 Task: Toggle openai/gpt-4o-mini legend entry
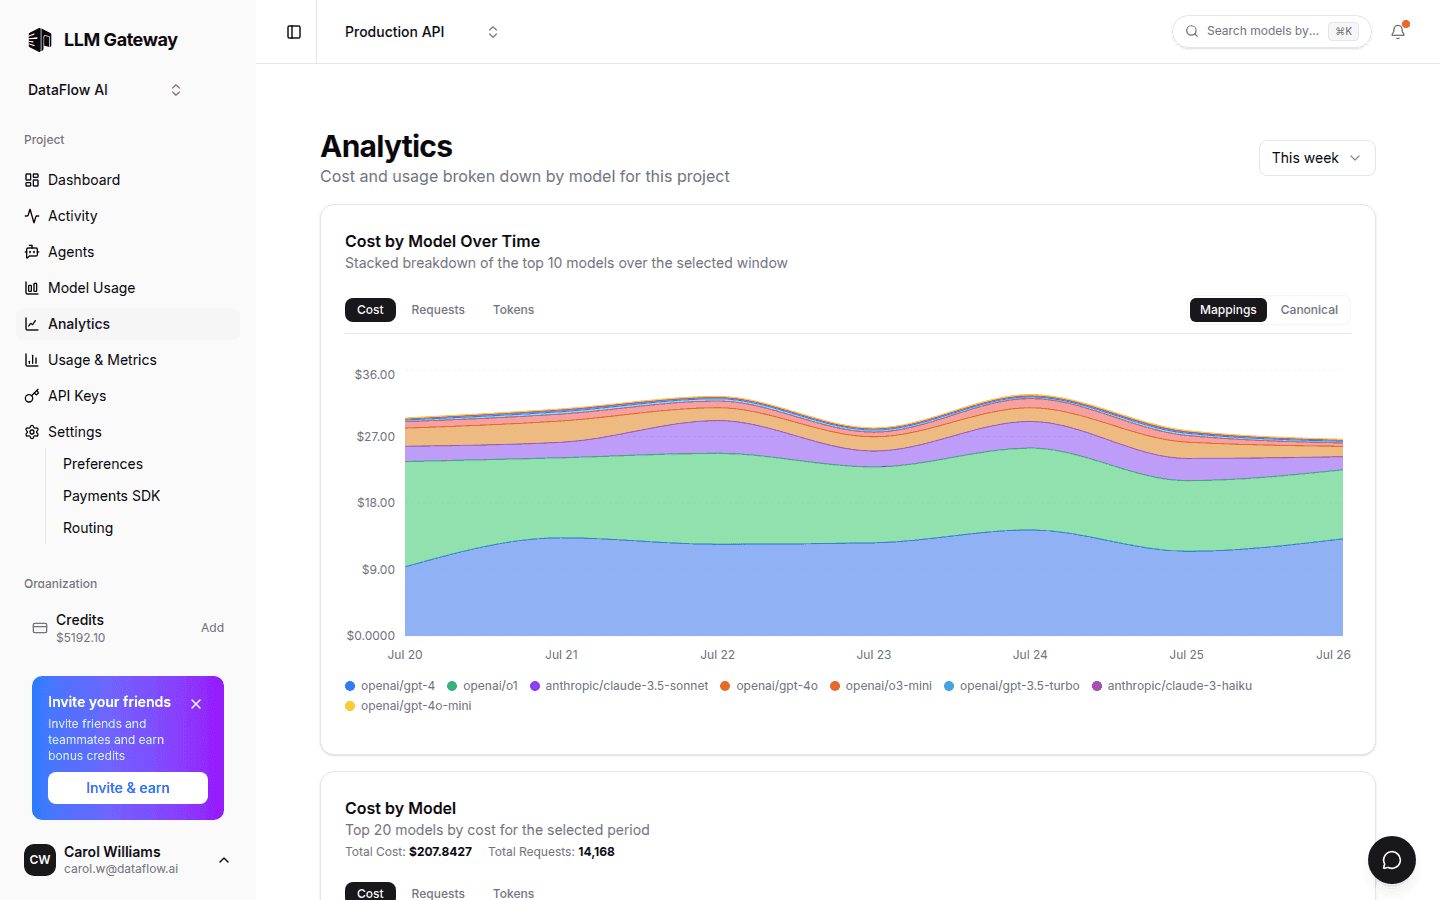coord(408,706)
